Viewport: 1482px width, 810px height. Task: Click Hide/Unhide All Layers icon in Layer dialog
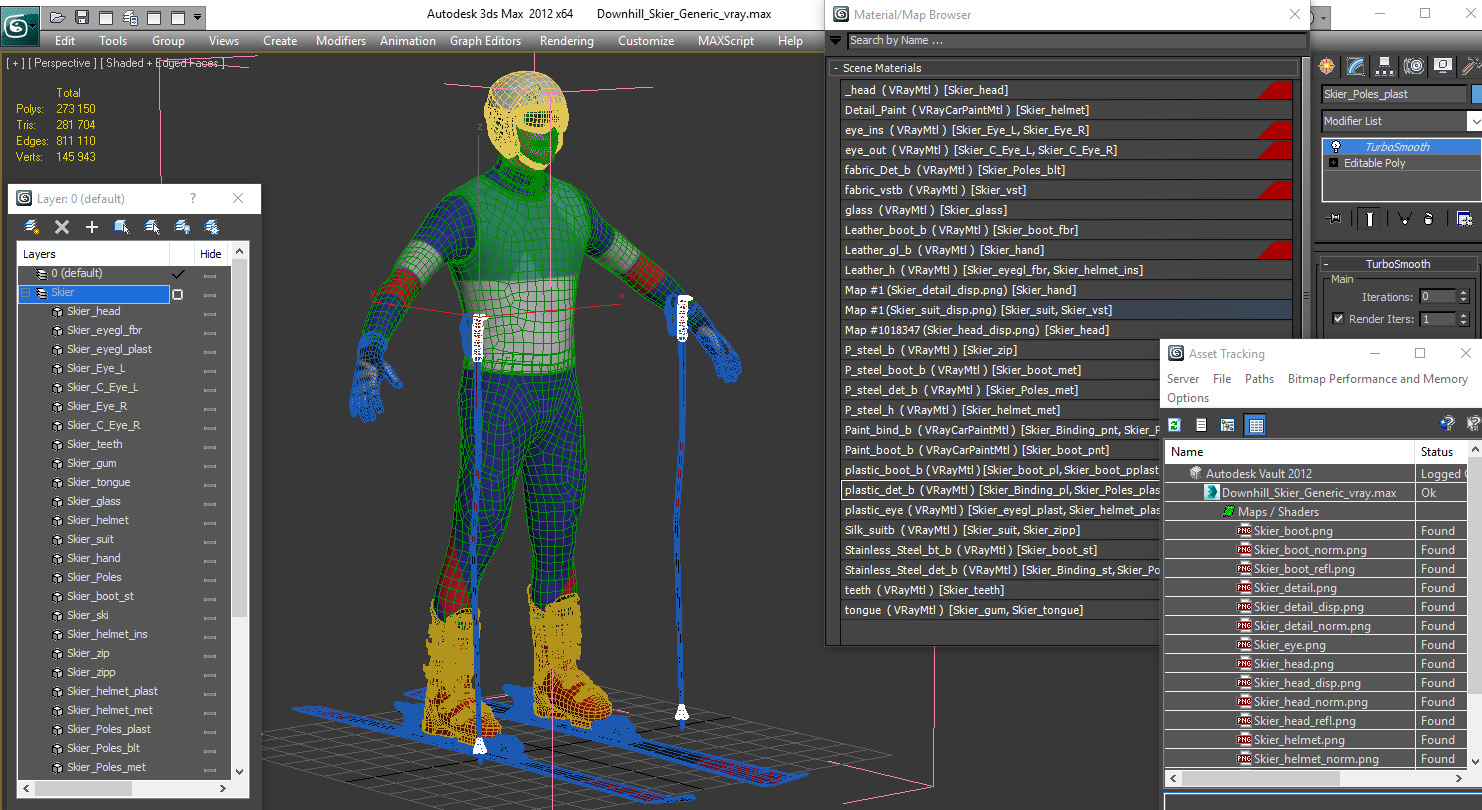click(182, 227)
